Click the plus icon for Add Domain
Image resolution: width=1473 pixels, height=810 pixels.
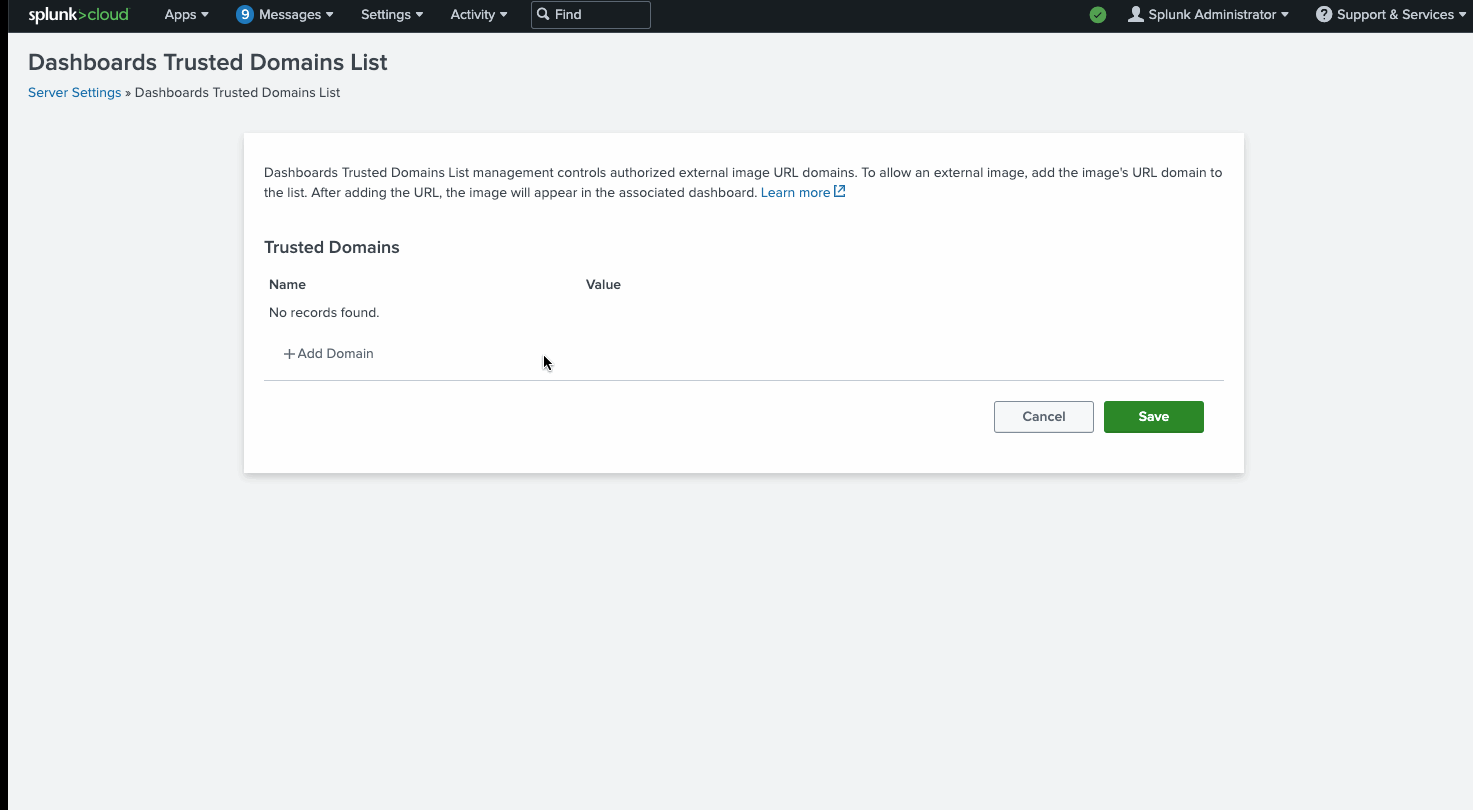coord(289,354)
